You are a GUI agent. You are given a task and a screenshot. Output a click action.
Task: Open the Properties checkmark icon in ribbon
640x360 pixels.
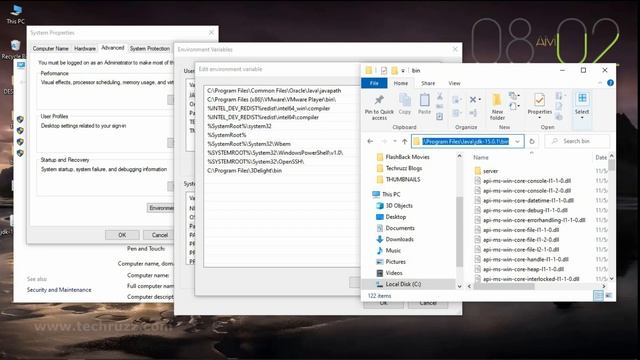539,100
